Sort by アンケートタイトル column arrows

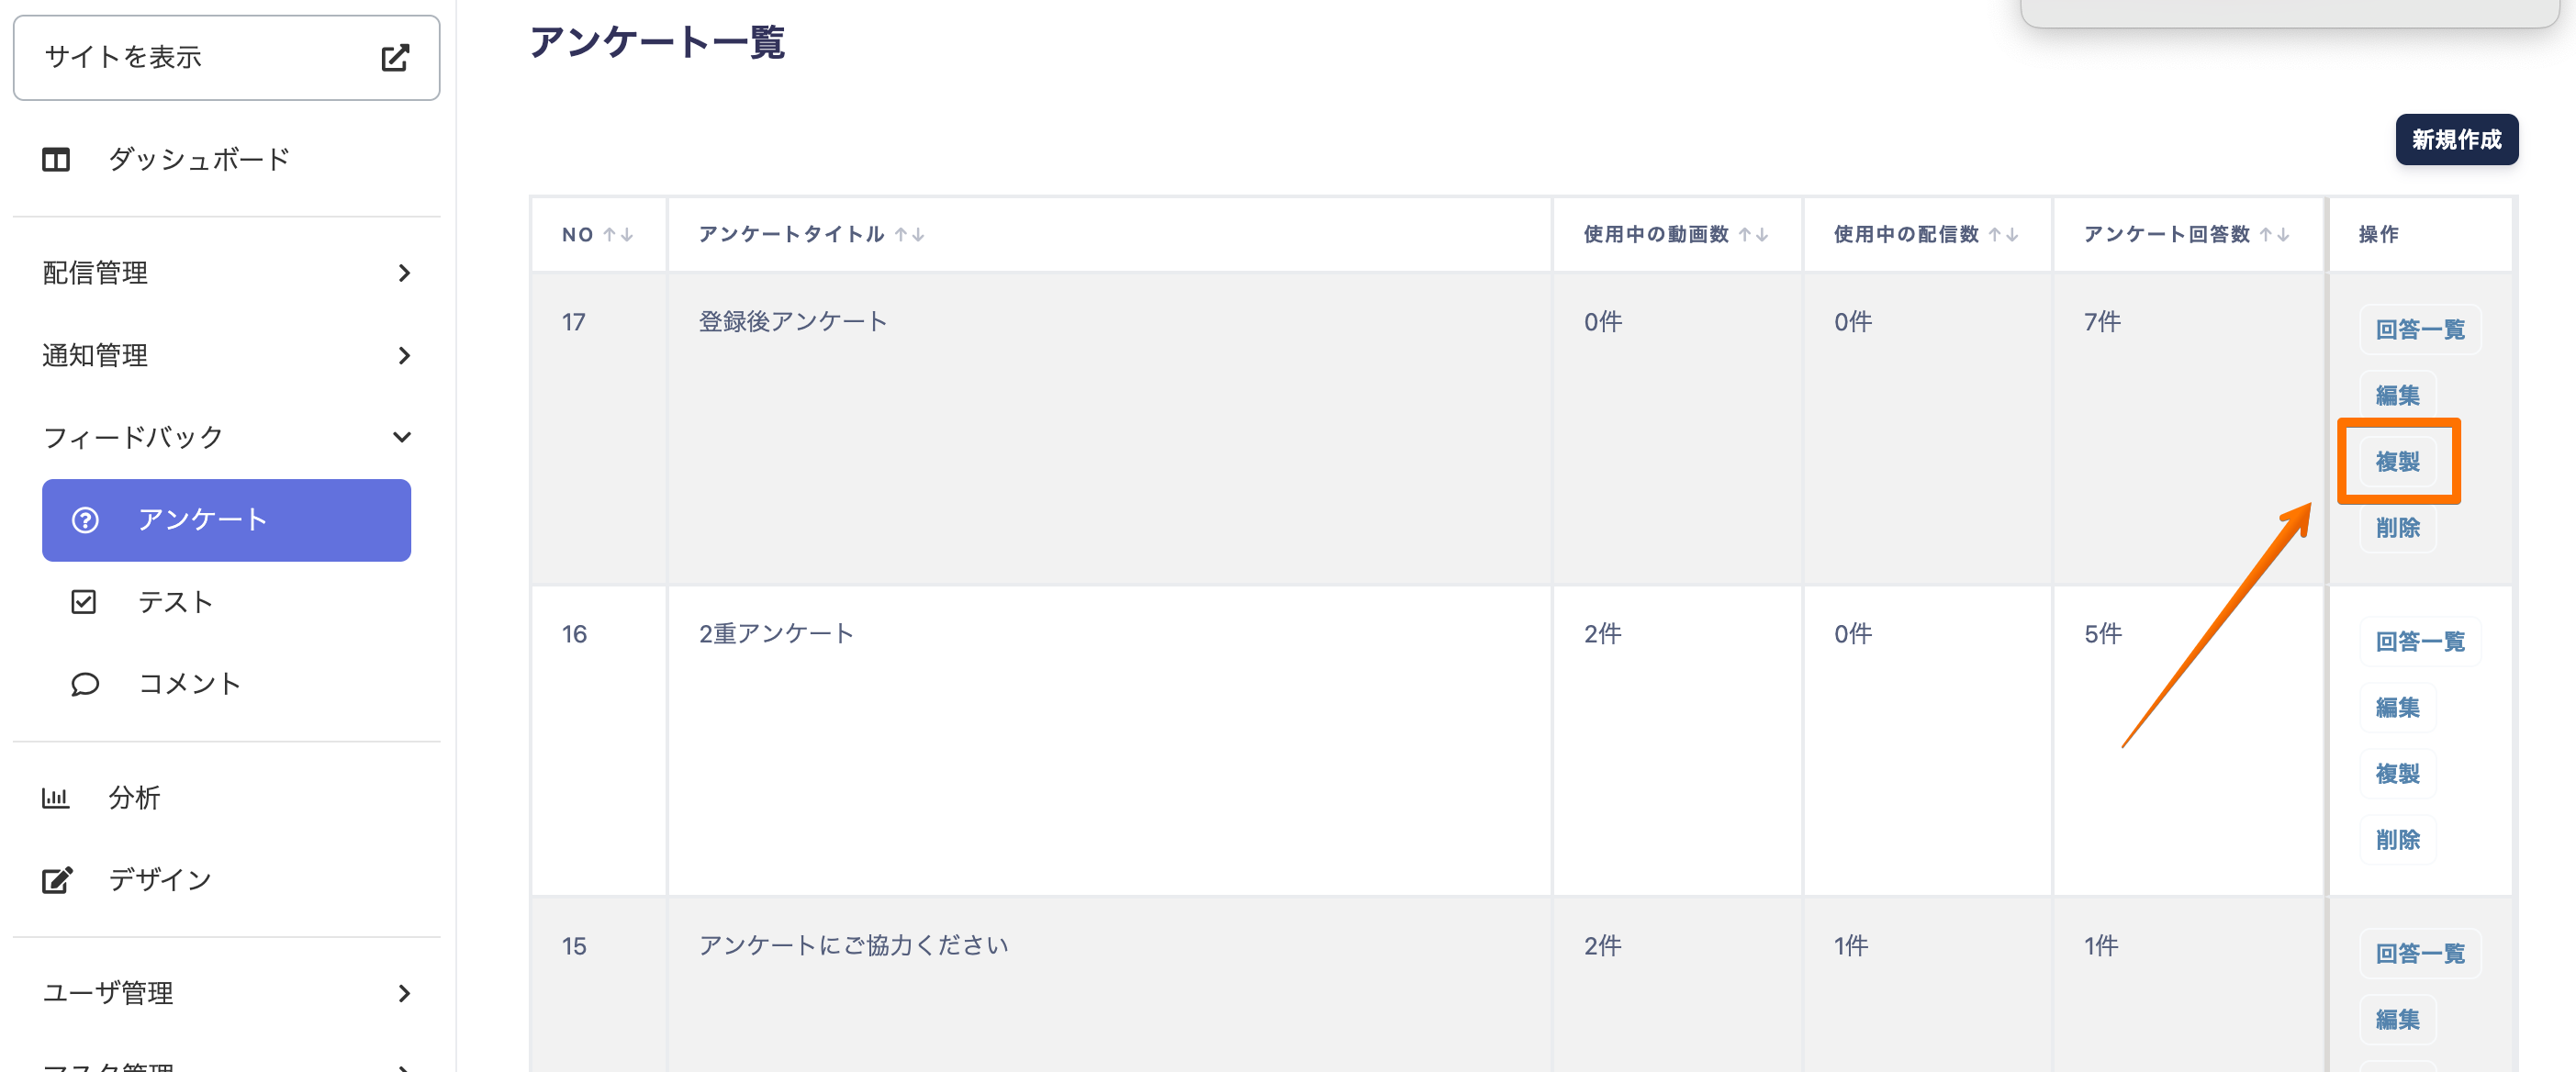pos(909,235)
